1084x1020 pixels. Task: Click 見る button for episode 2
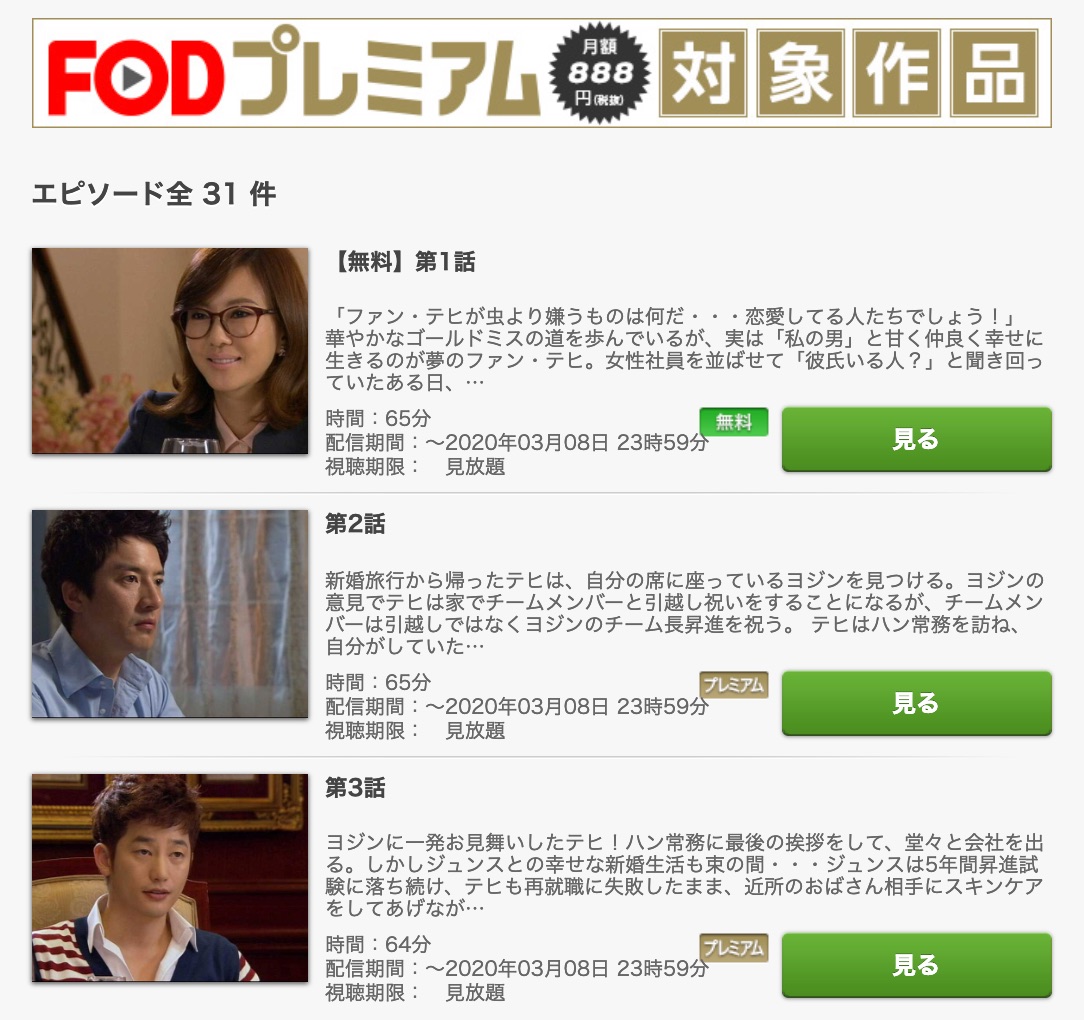(917, 703)
